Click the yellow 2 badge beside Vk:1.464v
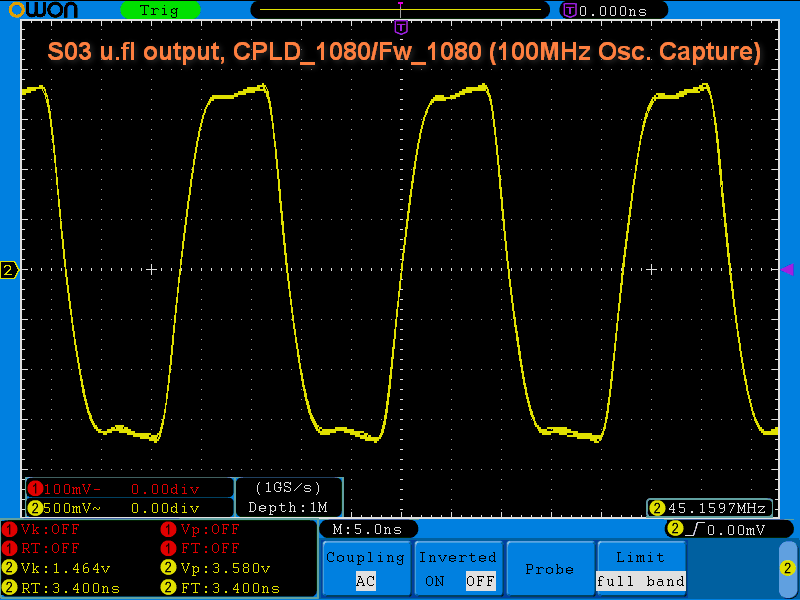Screen dimensions: 800x600 click(10, 568)
